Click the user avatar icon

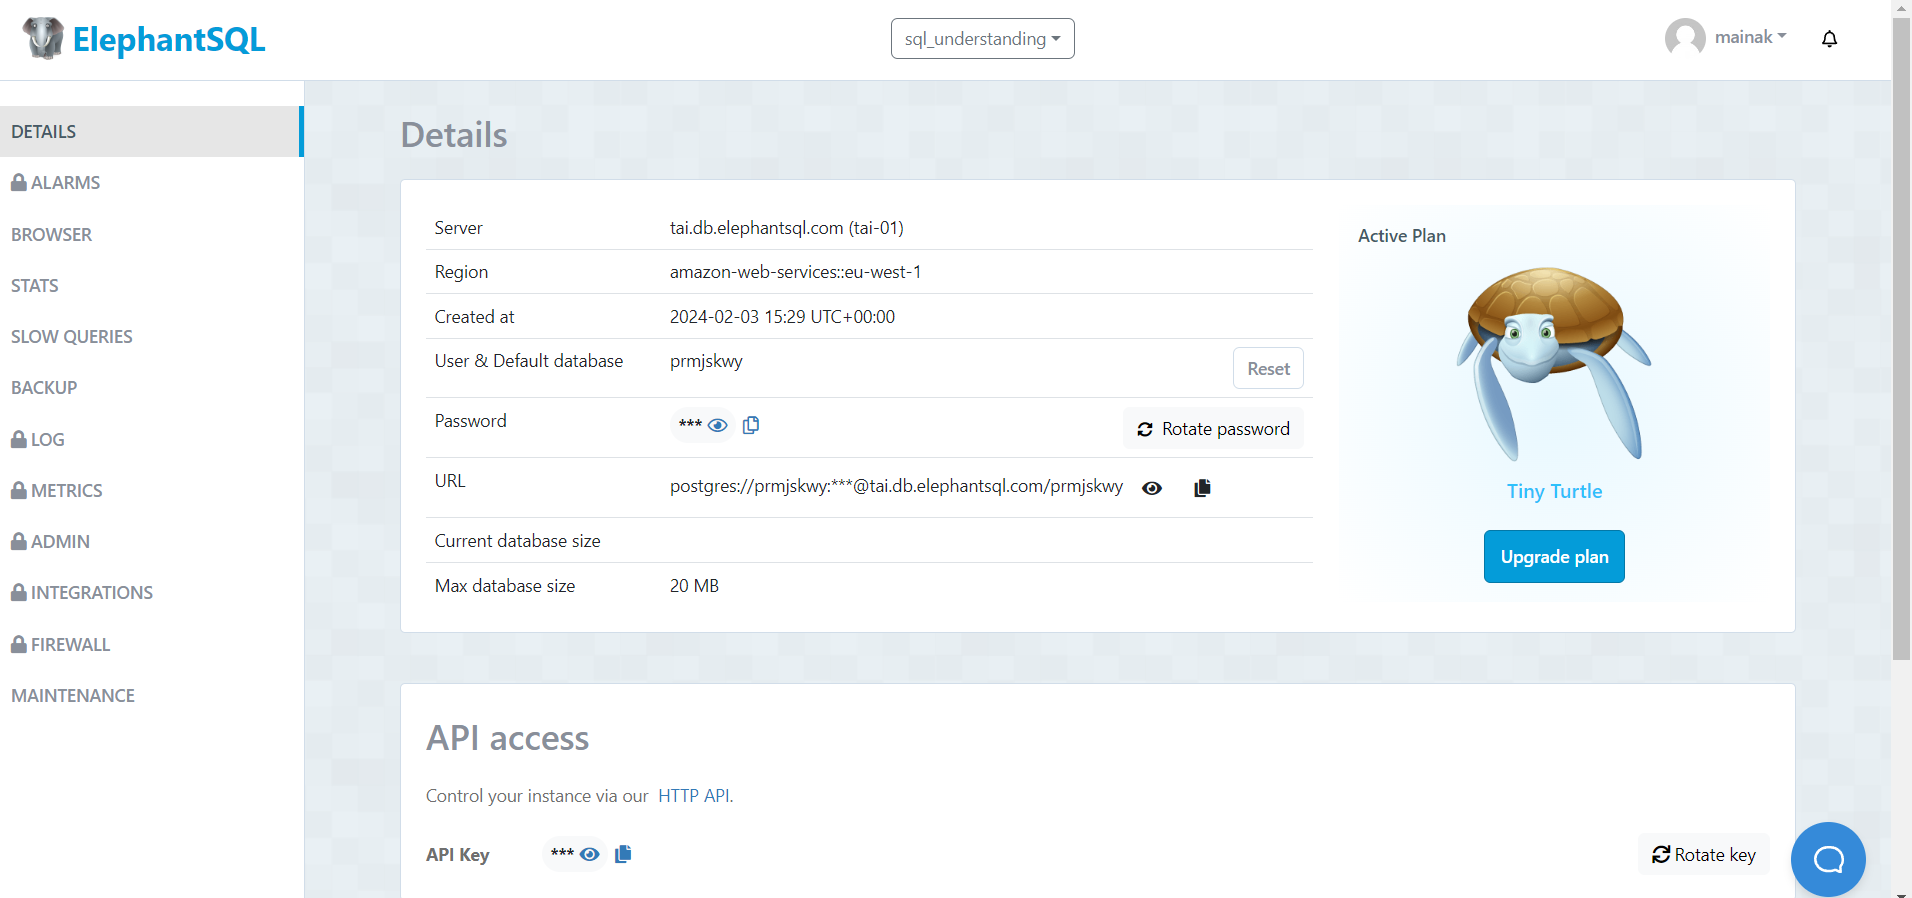coord(1685,38)
